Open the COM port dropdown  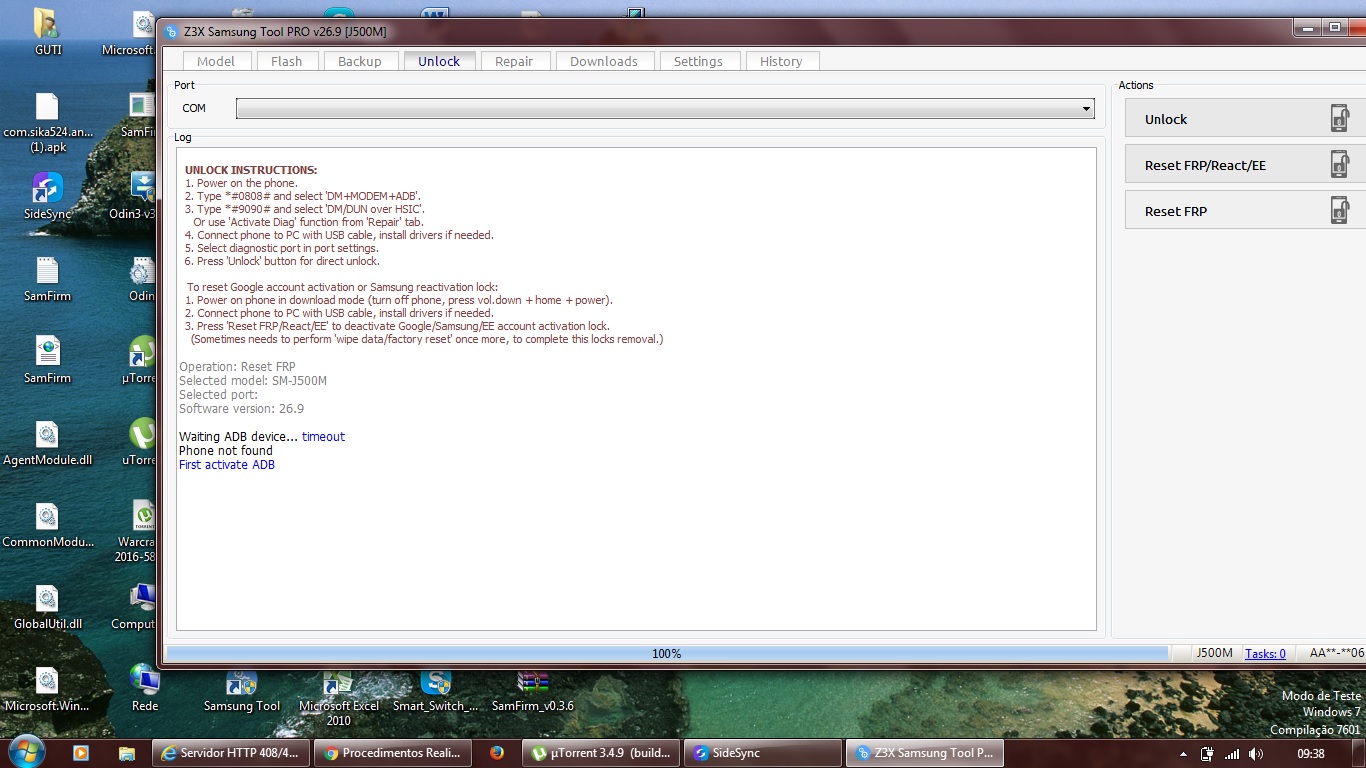[665, 108]
